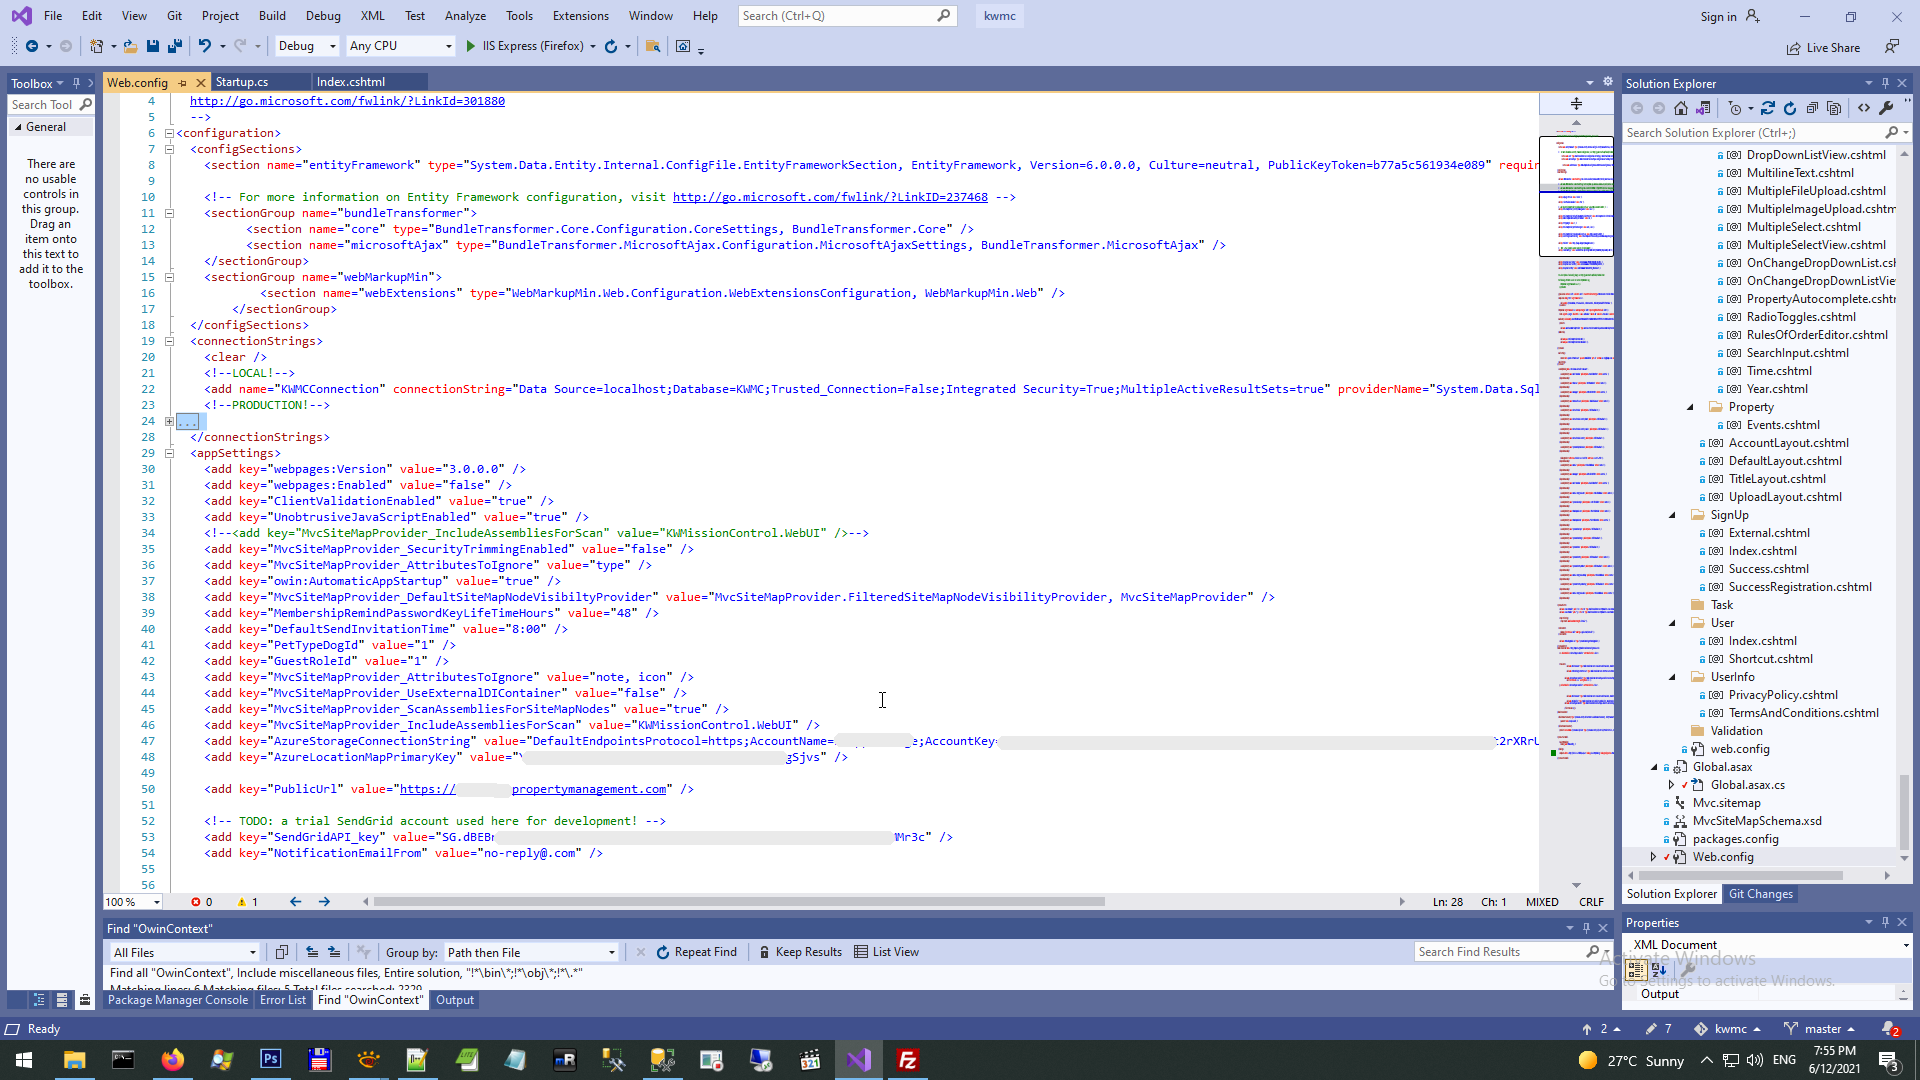The image size is (1920, 1080).
Task: Click the Save All toolbar icon
Action: click(x=175, y=46)
